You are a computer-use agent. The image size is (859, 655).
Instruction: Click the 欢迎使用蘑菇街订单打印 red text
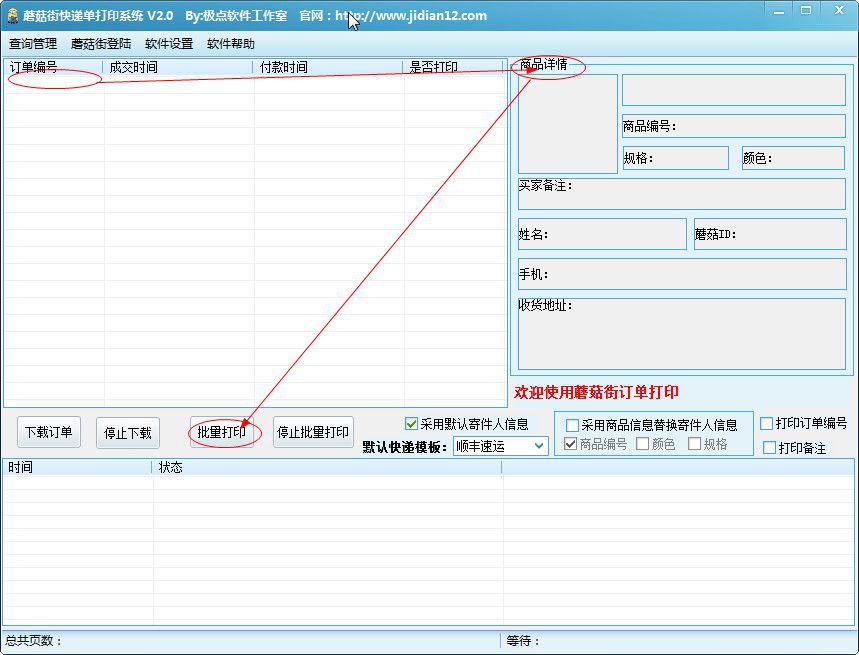[596, 392]
